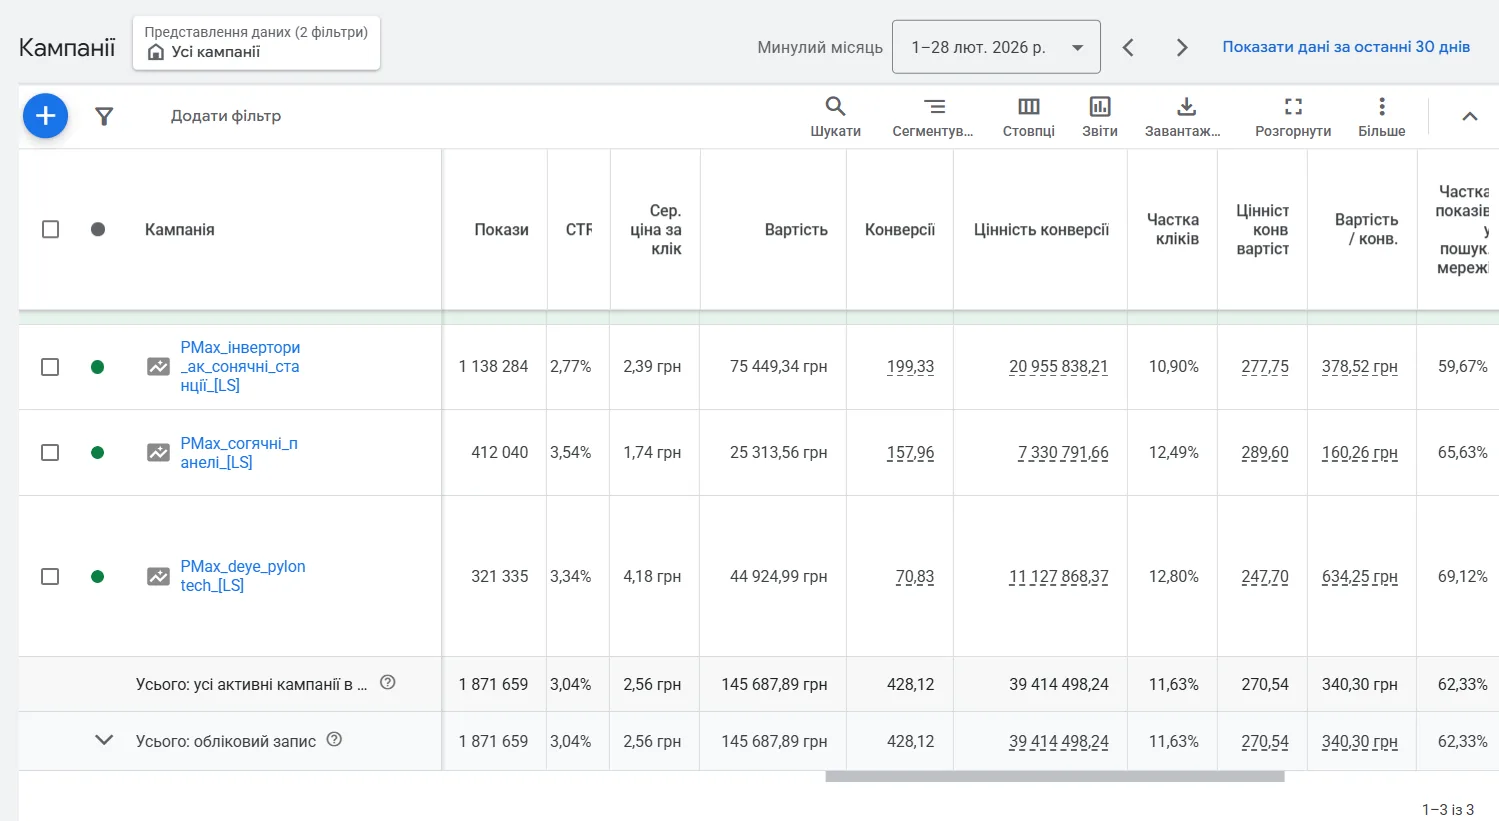Screen dimensions: 1499x821
Task: Click the PMax_сонячні_панелі campaign type icon
Action: tap(158, 453)
